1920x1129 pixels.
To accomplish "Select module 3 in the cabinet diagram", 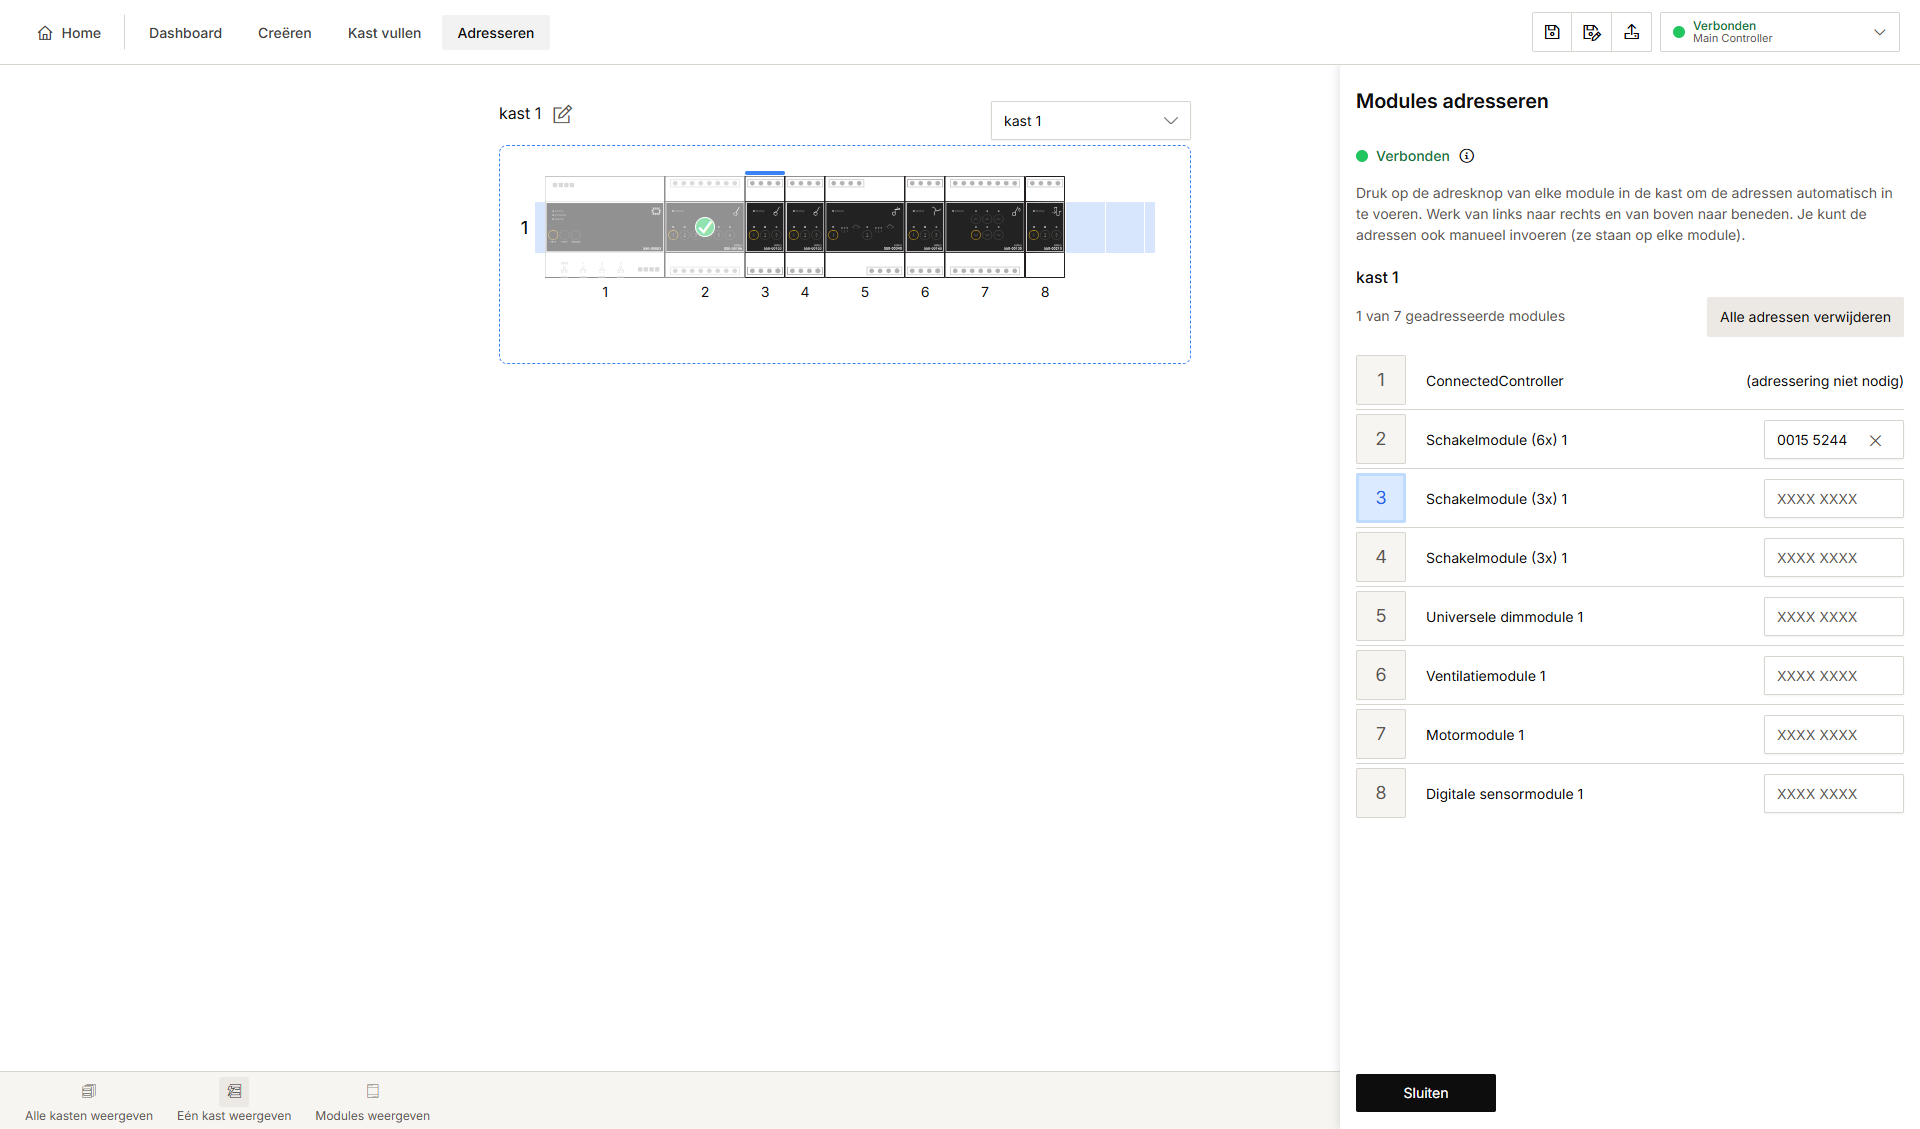I will click(765, 227).
